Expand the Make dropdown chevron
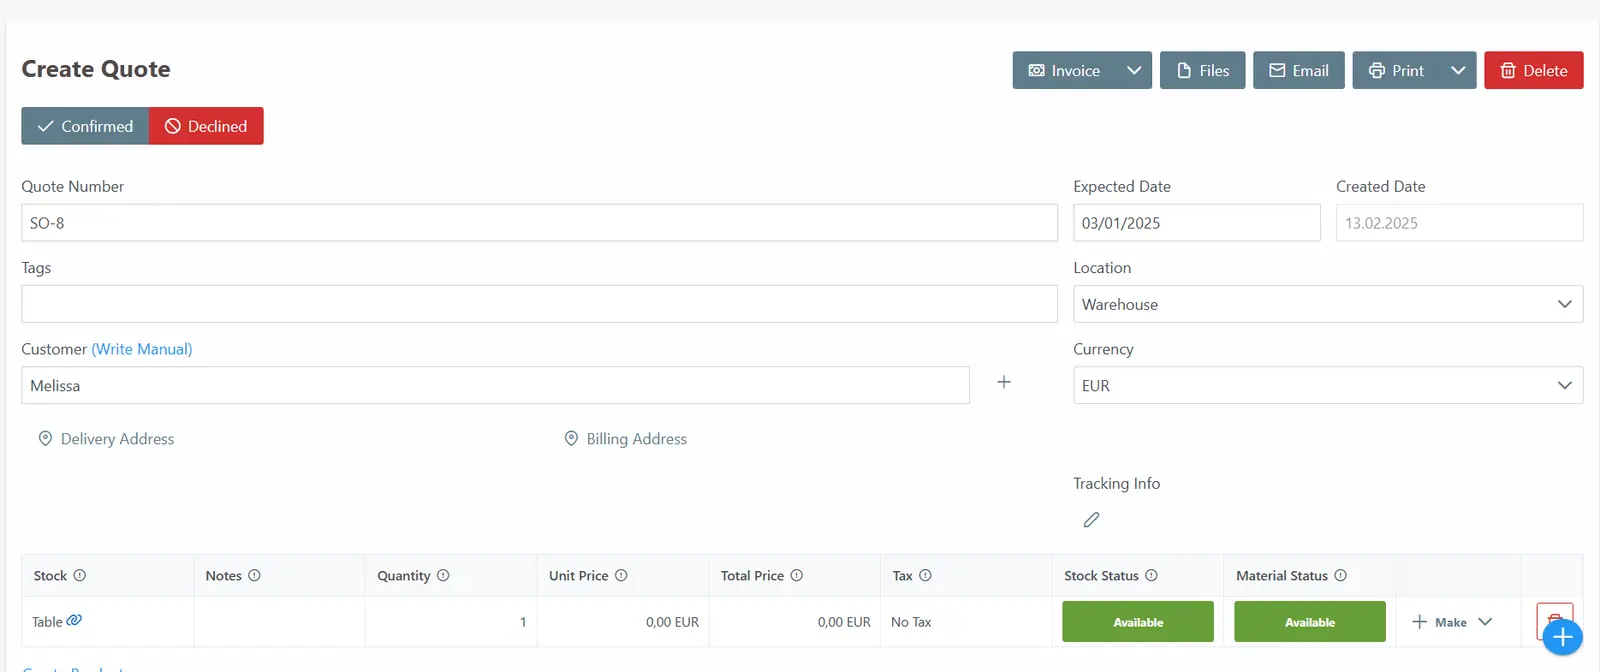Screen dimensions: 1600x672 [1485, 622]
